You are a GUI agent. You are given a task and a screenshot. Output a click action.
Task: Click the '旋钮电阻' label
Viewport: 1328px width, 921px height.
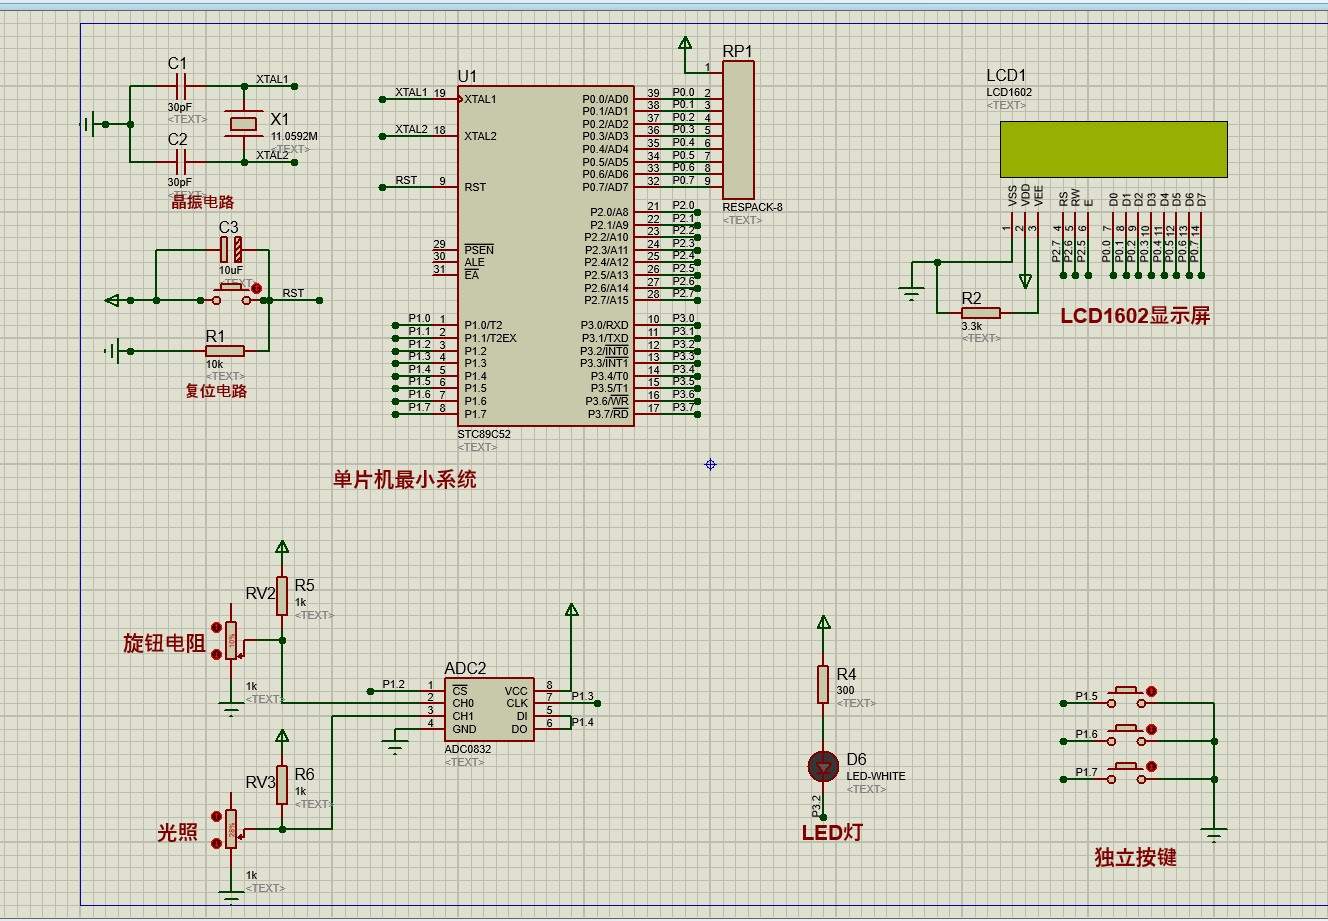pos(164,643)
